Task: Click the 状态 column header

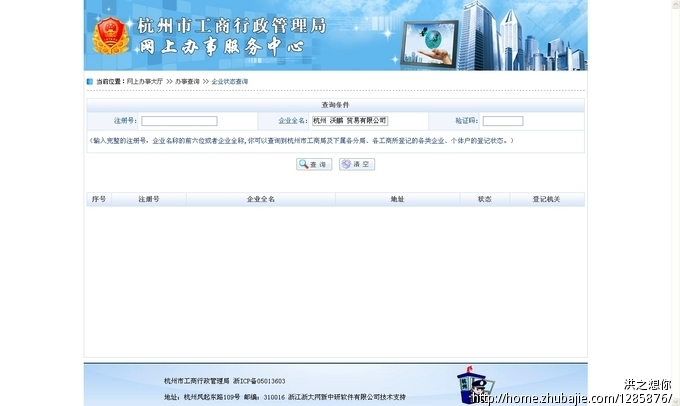Action: click(485, 199)
